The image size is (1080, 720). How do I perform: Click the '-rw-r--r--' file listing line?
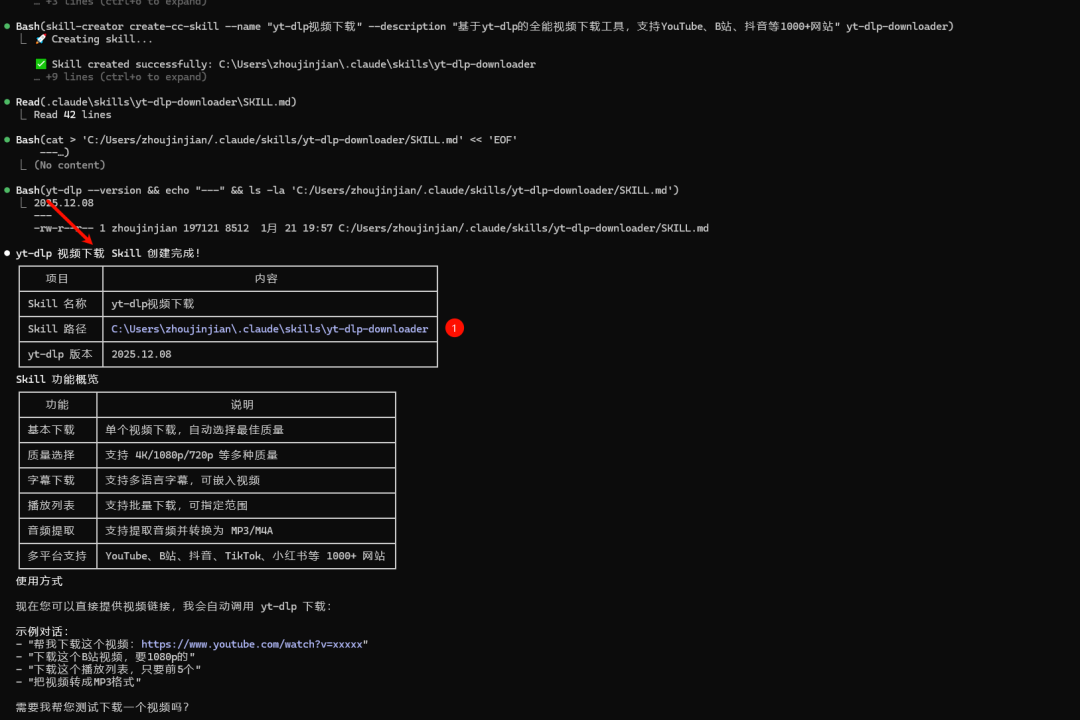371,228
